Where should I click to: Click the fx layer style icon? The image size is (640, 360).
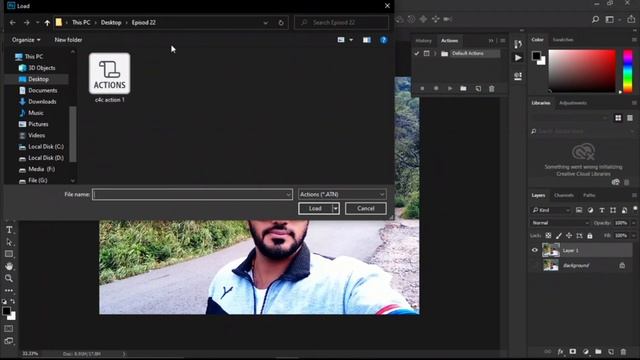coord(560,351)
